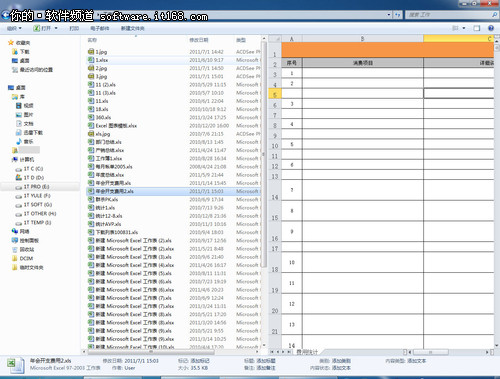
Task: Open drive 1T D (D:)
Action: 30,178
